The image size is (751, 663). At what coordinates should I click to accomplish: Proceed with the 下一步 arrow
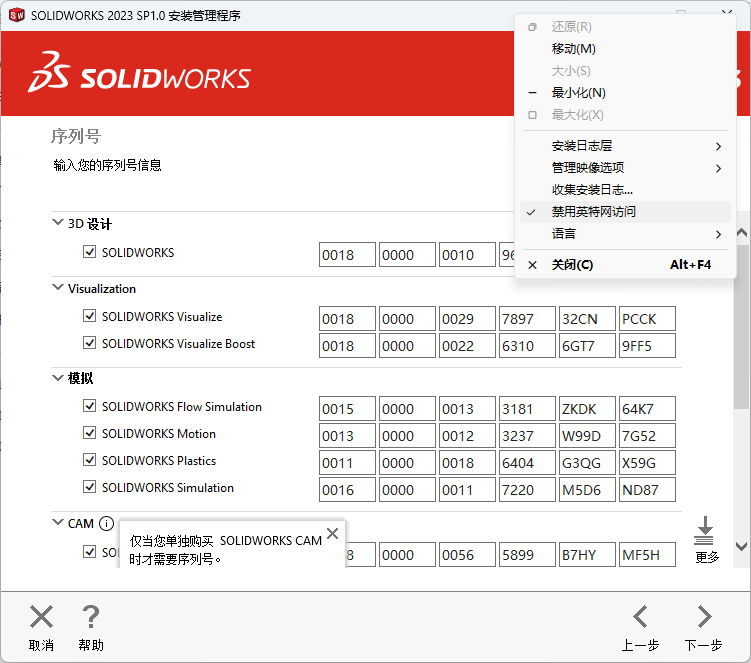coord(704,617)
